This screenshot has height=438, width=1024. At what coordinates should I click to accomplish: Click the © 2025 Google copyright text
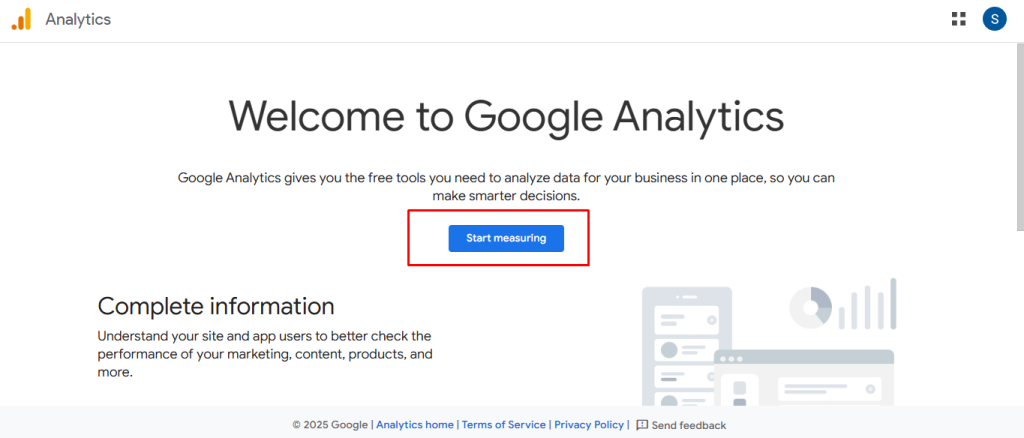(x=330, y=425)
